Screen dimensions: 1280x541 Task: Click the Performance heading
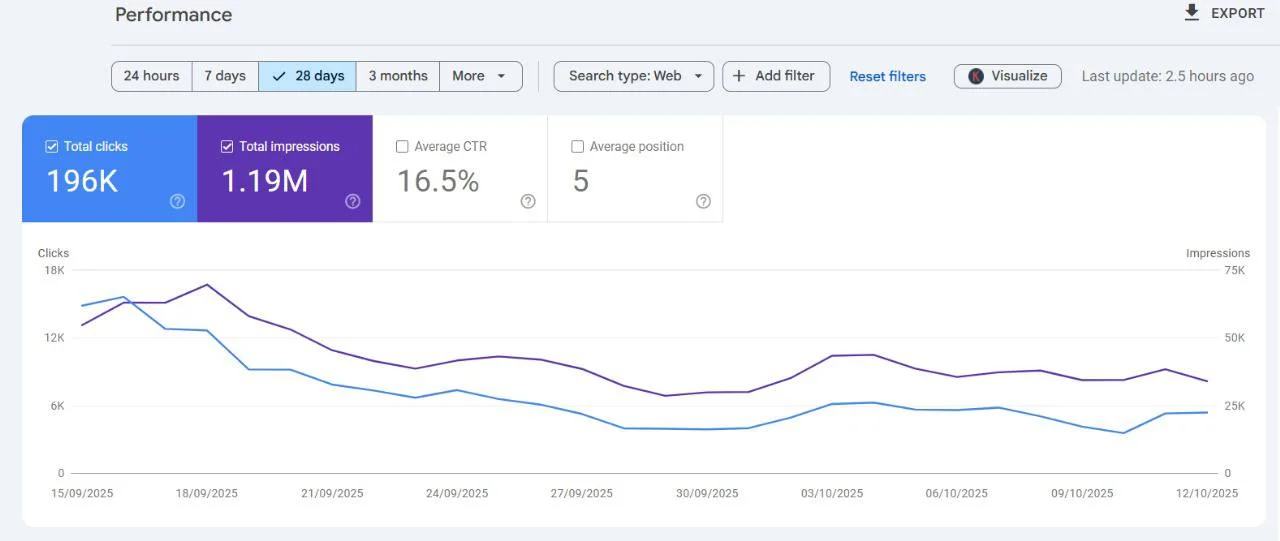174,15
